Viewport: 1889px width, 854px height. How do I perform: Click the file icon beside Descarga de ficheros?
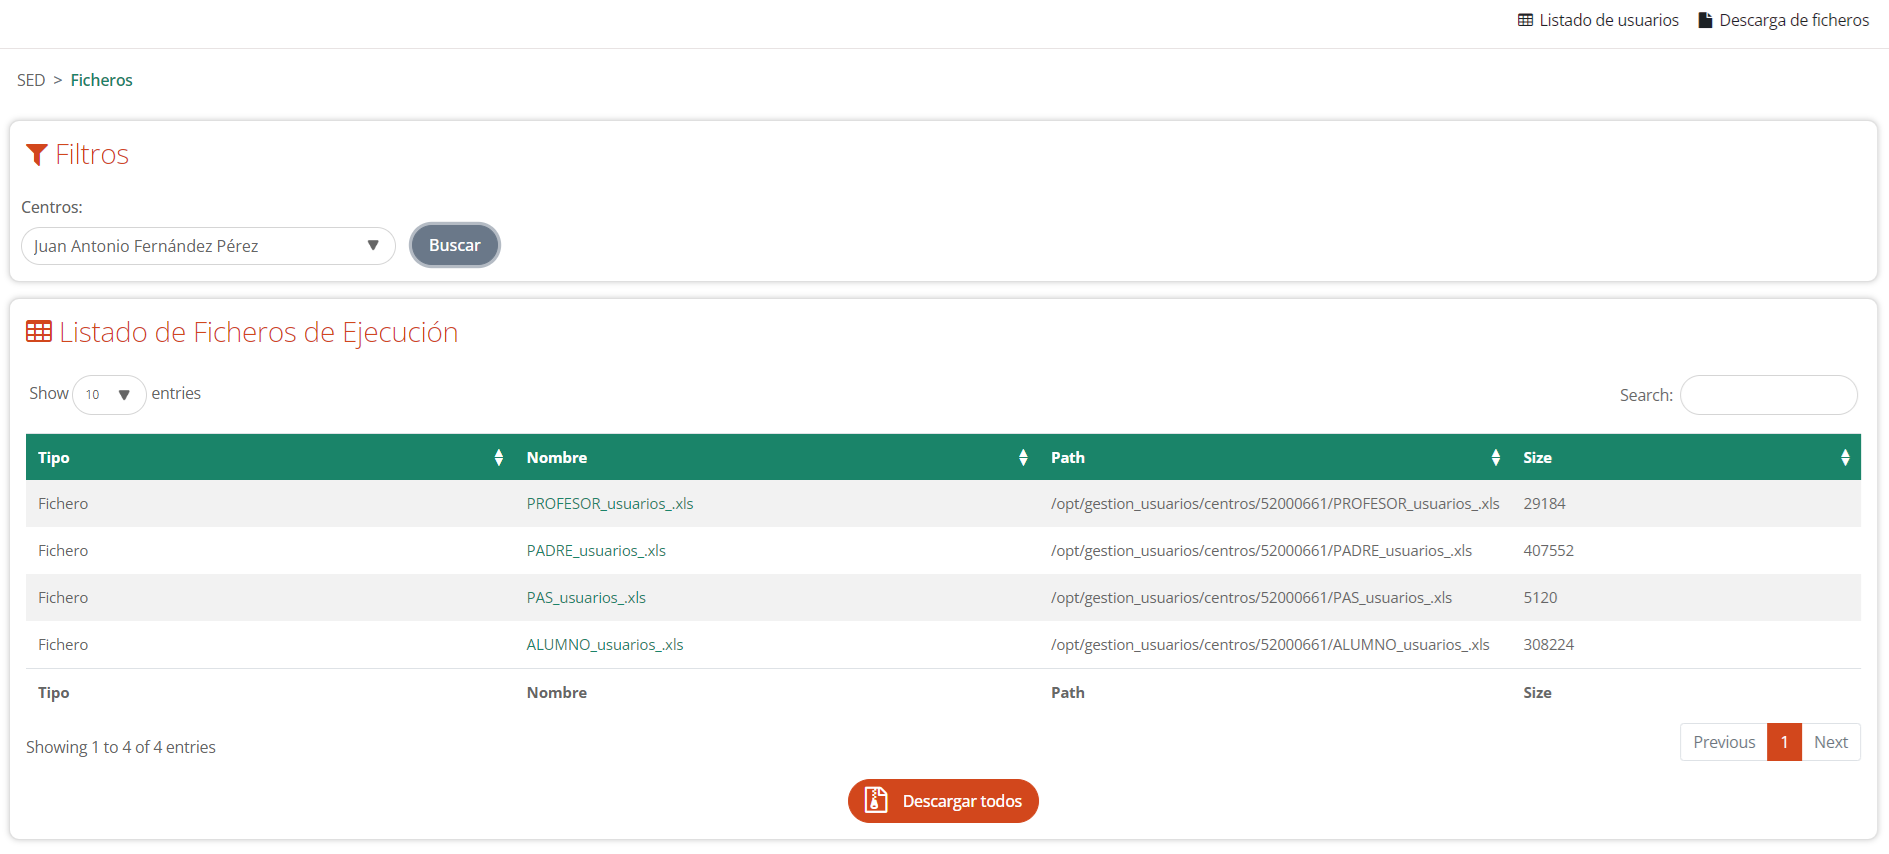click(x=1705, y=20)
